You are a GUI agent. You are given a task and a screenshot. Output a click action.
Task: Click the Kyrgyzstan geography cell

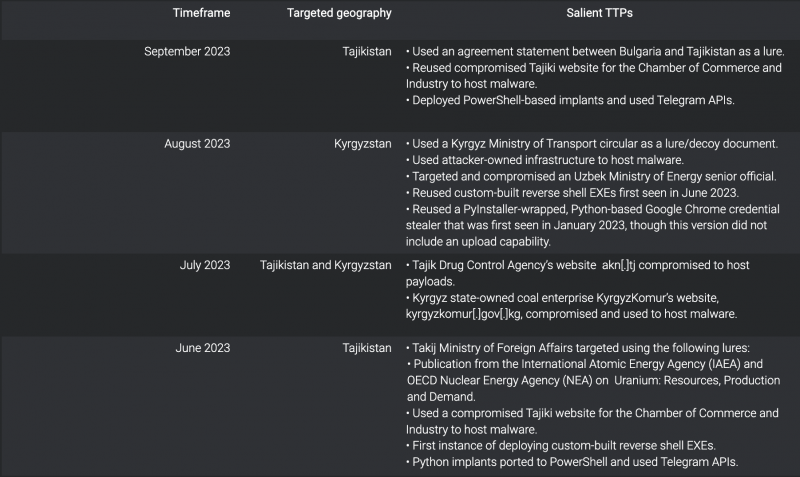363,144
